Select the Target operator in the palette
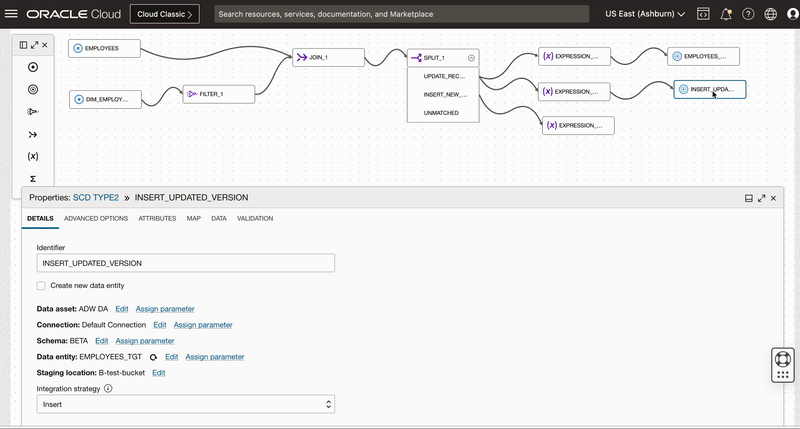The height and width of the screenshot is (429, 800). pos(33,89)
